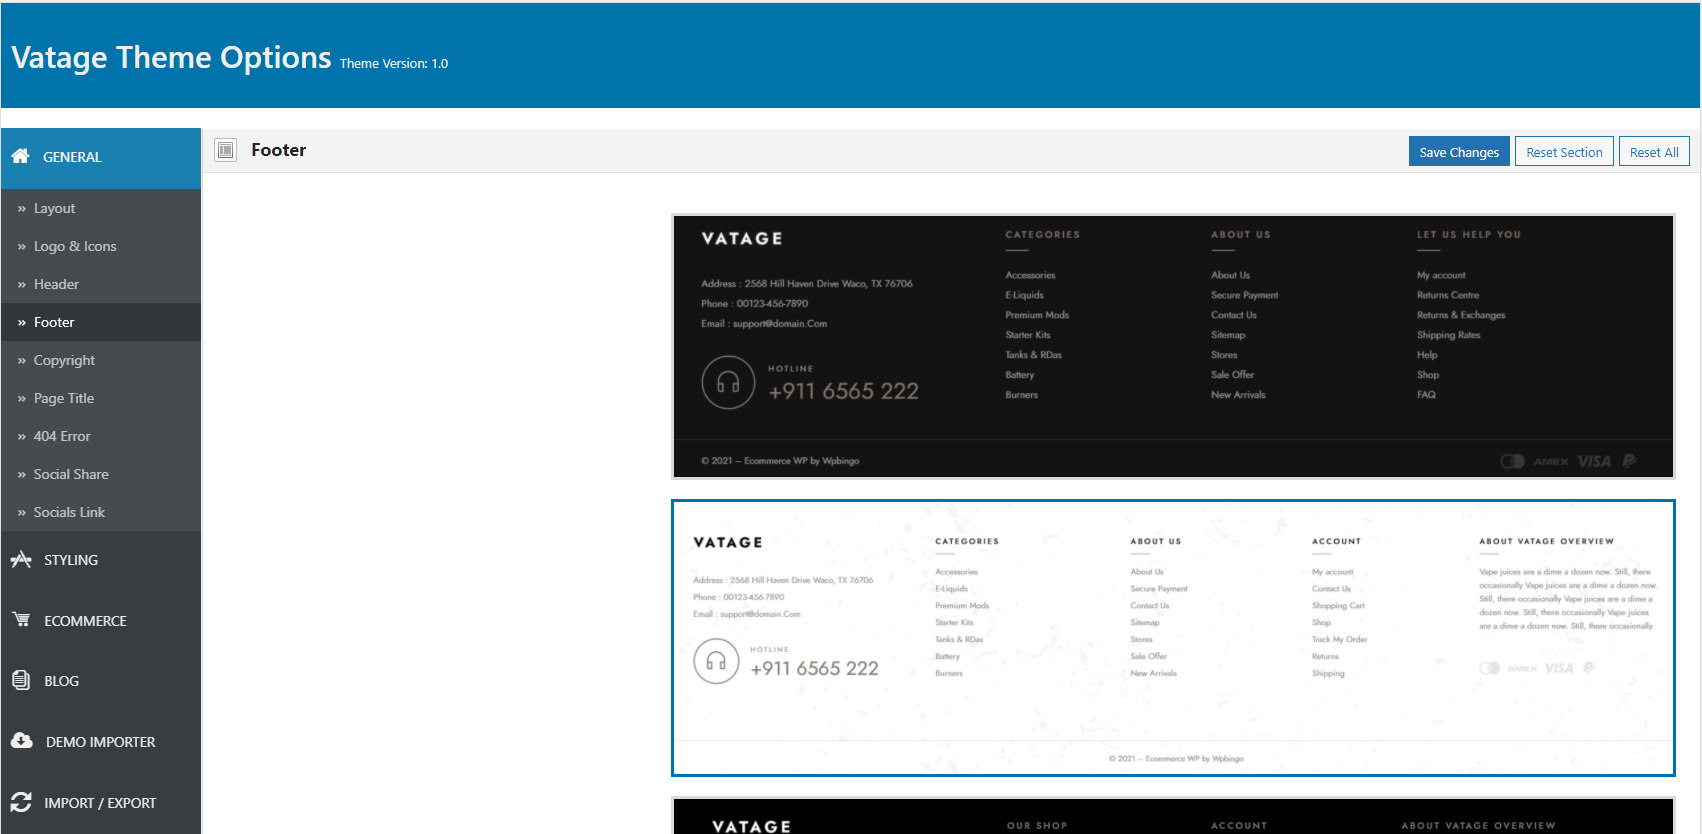
Task: Click the Save Changes button
Action: [x=1459, y=152]
